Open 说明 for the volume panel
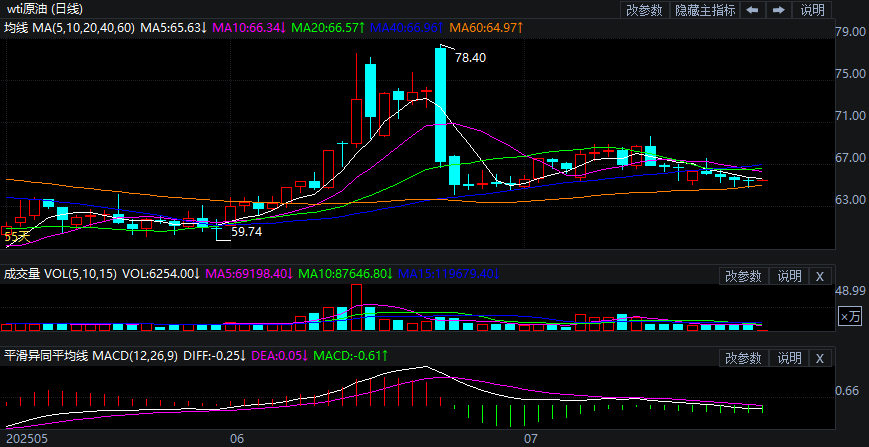 (x=789, y=275)
